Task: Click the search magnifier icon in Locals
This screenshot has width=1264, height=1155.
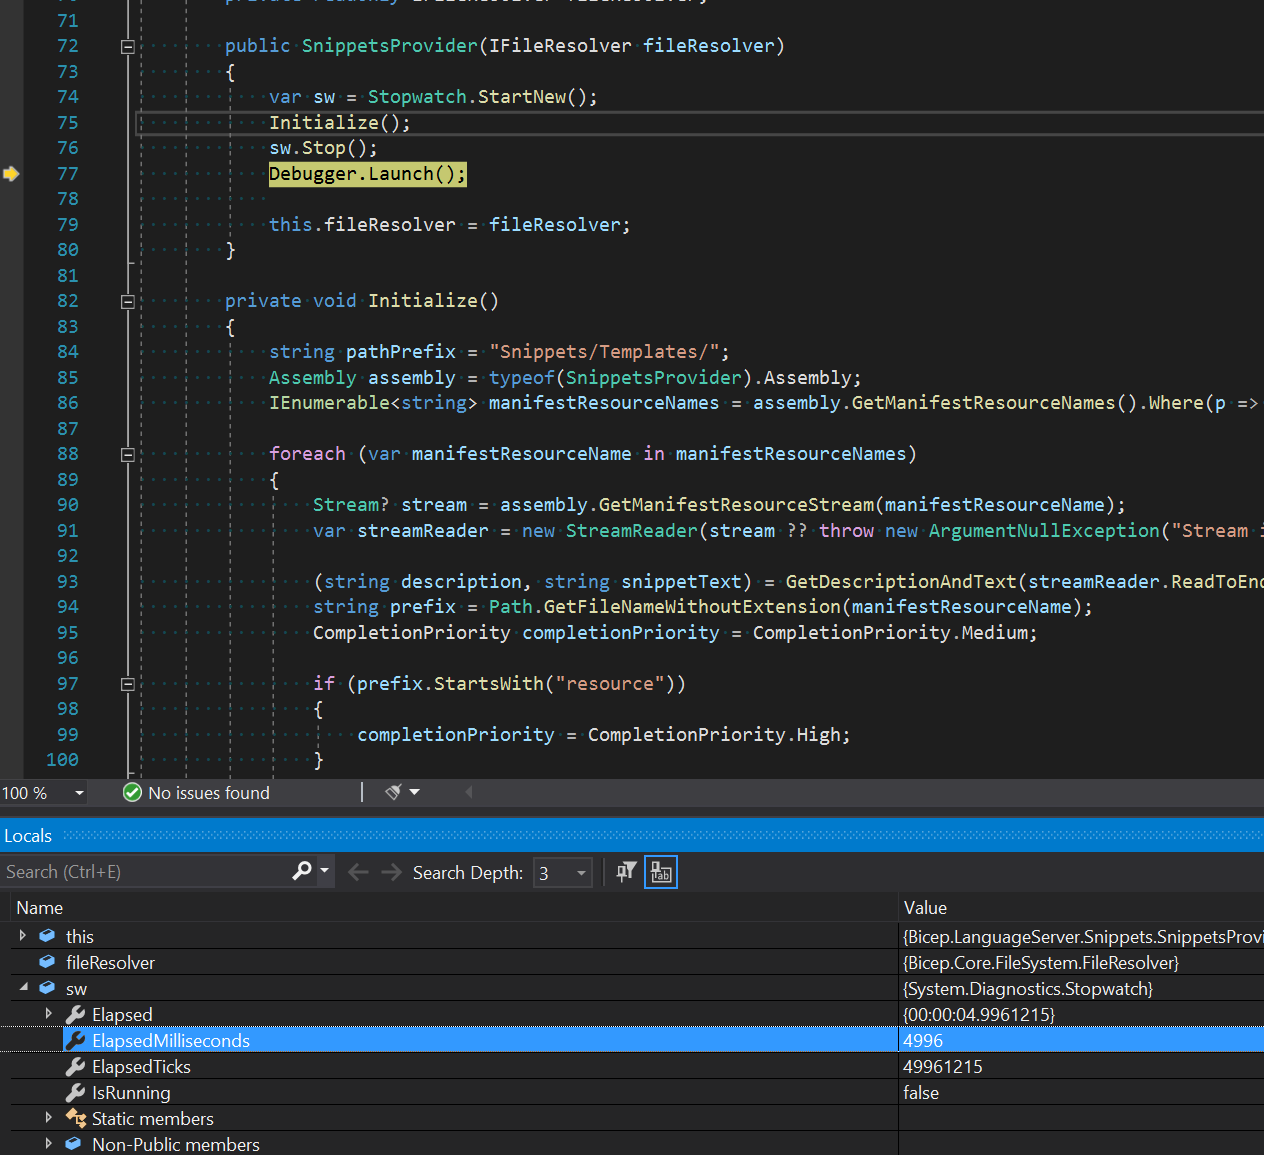Action: tap(302, 871)
